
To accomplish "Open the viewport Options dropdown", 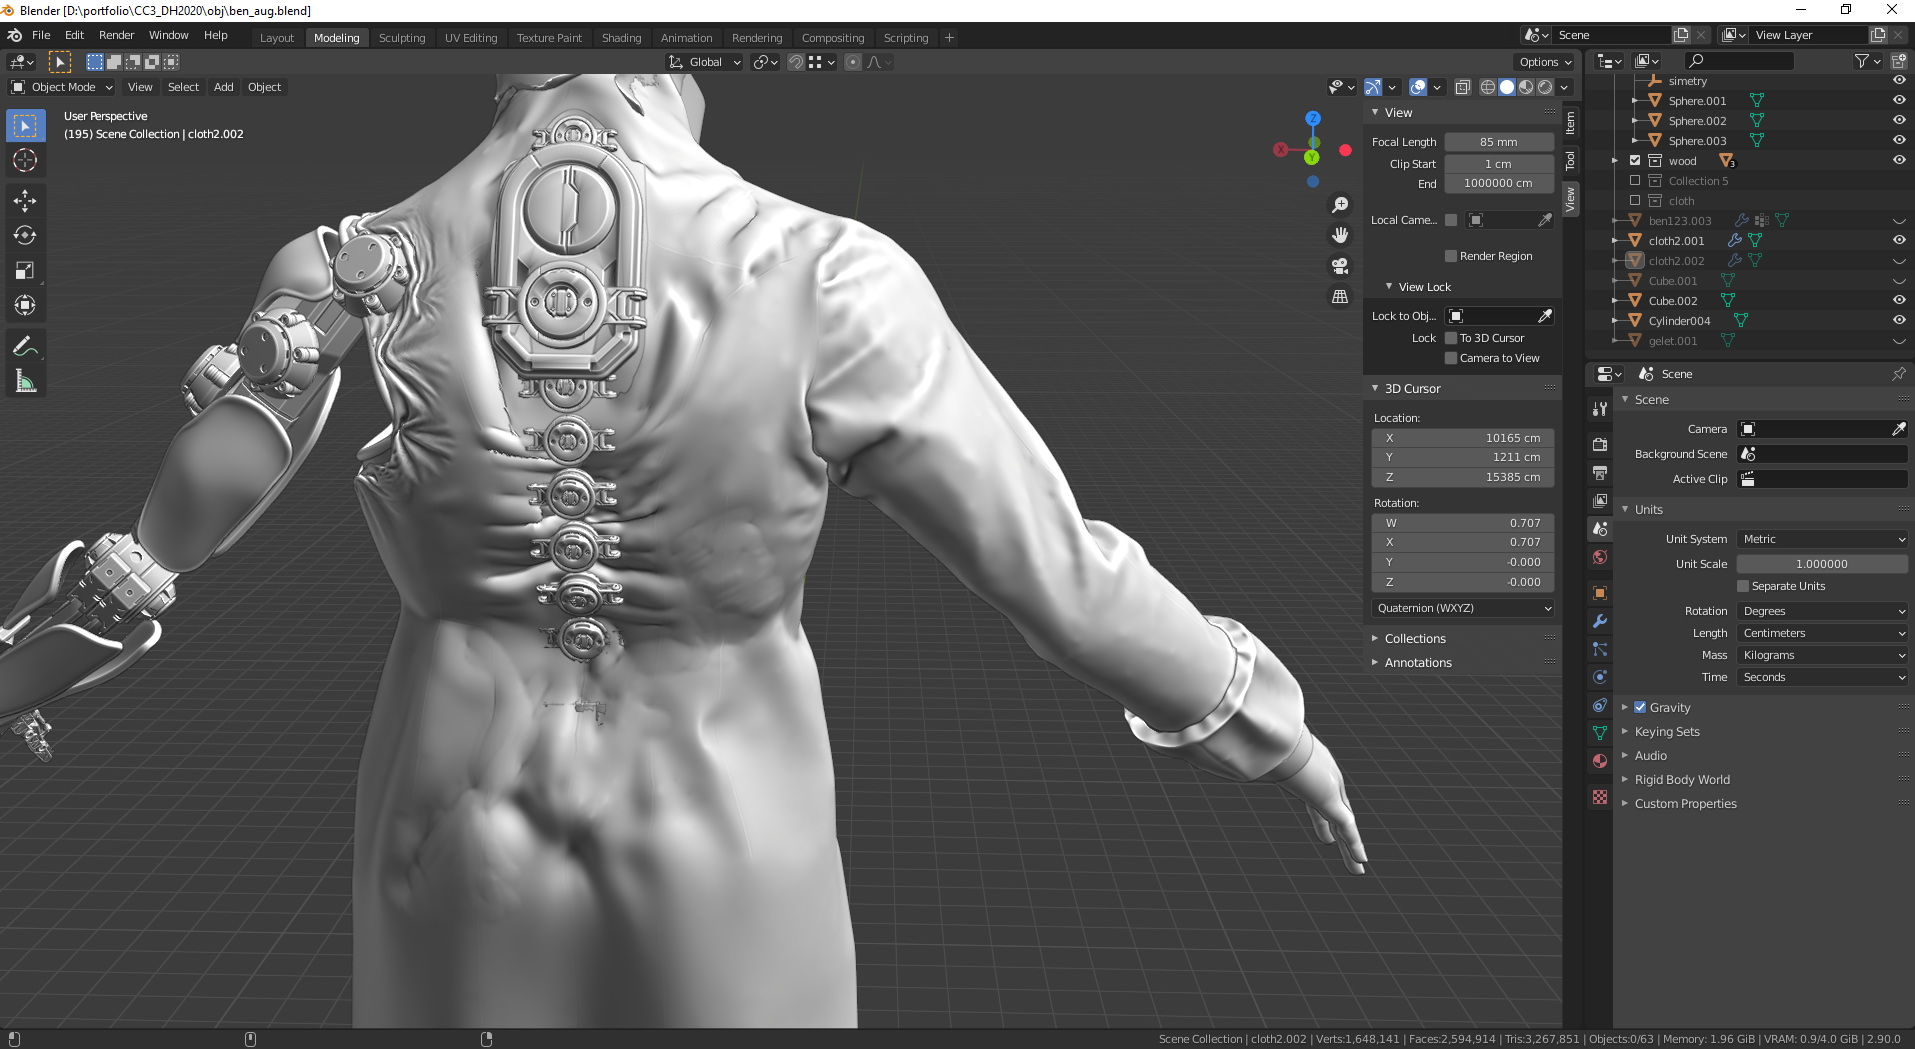I will (x=1545, y=62).
